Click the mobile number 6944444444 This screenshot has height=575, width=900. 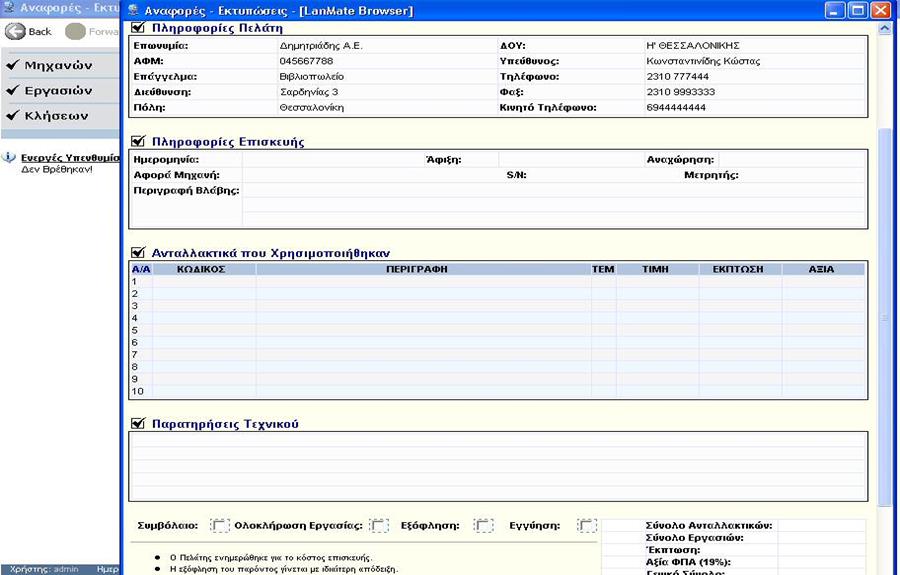click(676, 107)
